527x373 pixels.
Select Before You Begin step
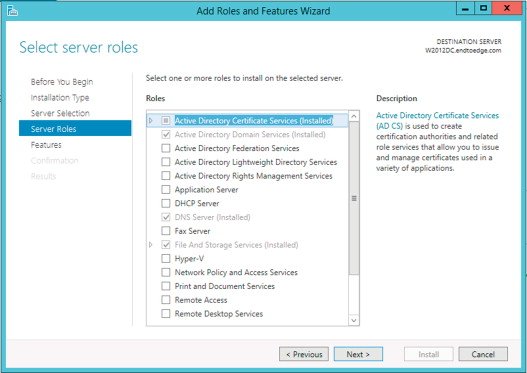click(62, 82)
